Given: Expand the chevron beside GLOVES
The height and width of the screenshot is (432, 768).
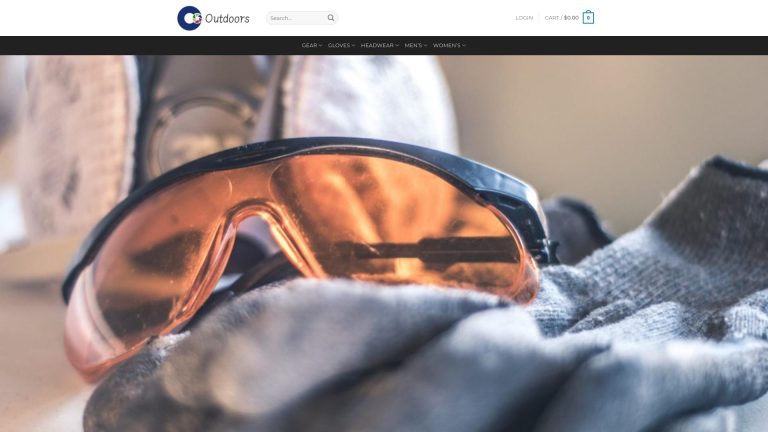Looking at the screenshot, I should (x=354, y=45).
